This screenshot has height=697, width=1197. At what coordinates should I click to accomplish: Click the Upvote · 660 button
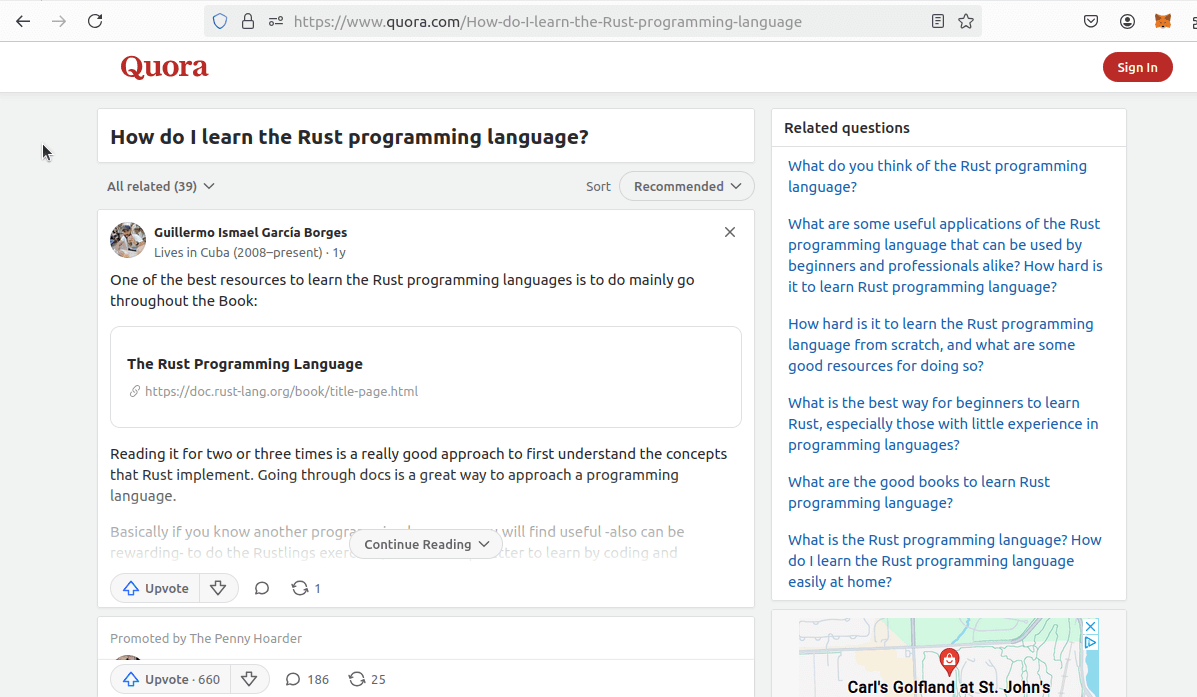click(172, 679)
